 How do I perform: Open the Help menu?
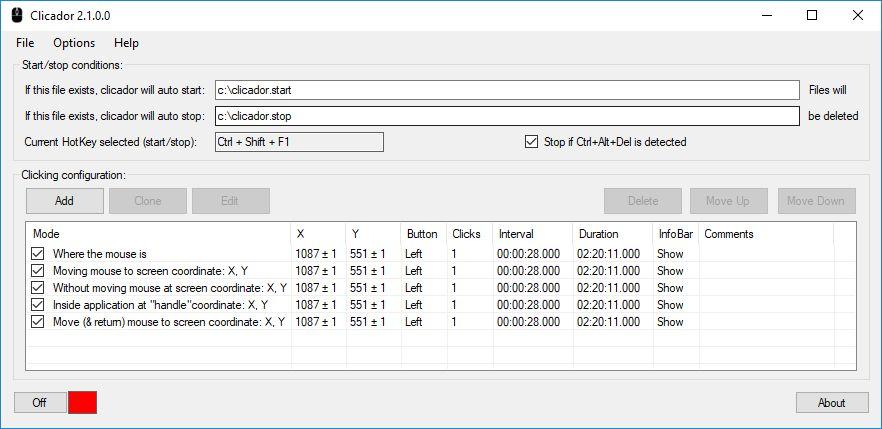pyautogui.click(x=126, y=43)
